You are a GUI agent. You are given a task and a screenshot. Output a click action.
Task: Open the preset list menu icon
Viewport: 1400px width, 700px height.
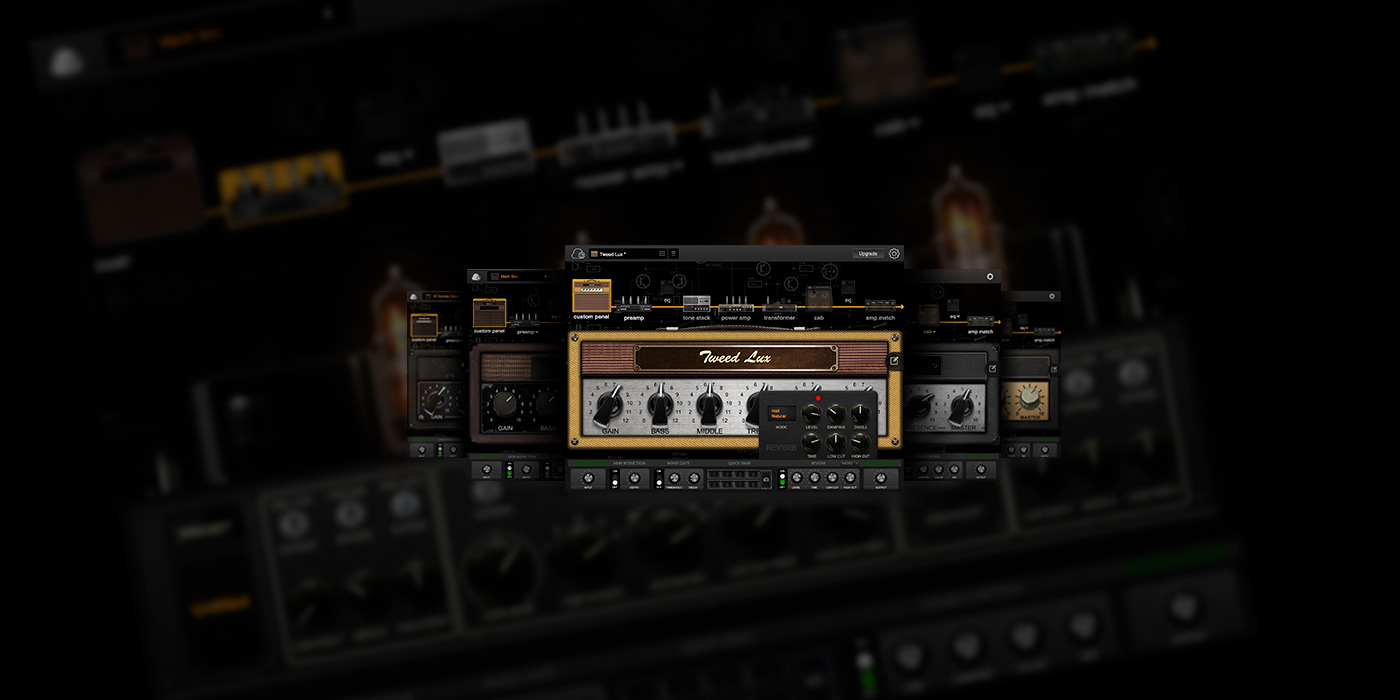pyautogui.click(x=674, y=253)
